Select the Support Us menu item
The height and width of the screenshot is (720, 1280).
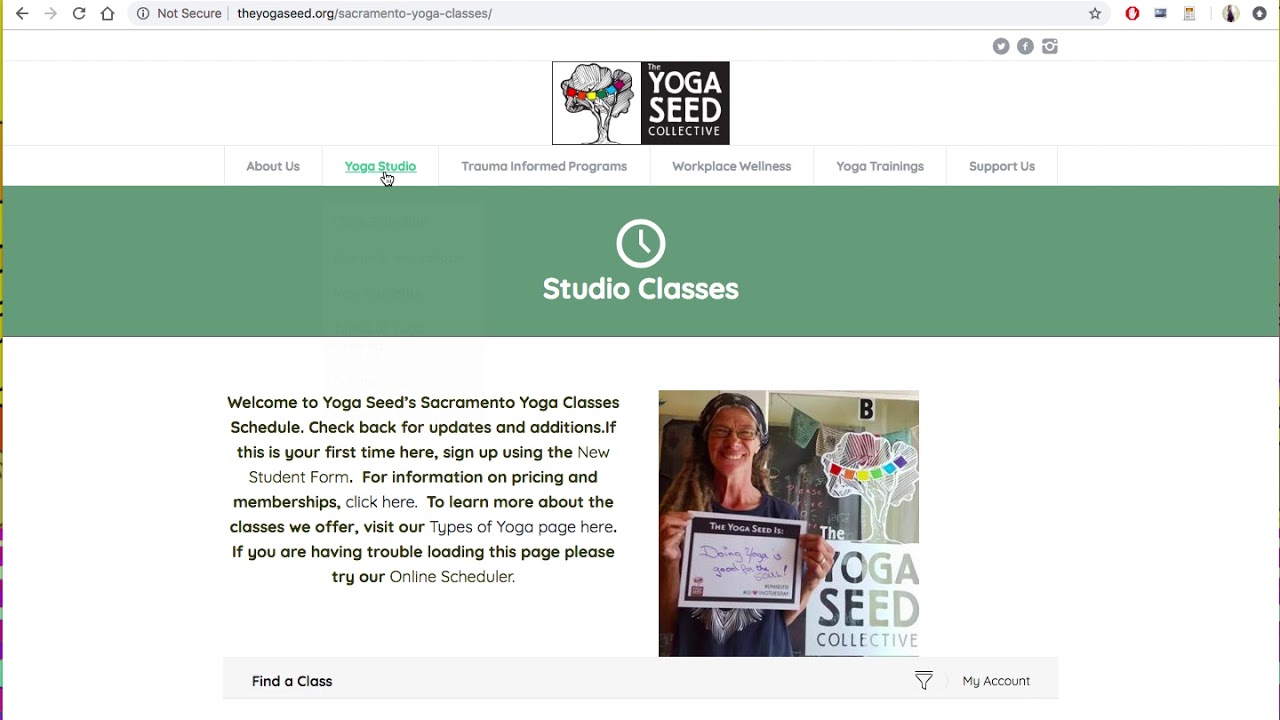(1002, 166)
